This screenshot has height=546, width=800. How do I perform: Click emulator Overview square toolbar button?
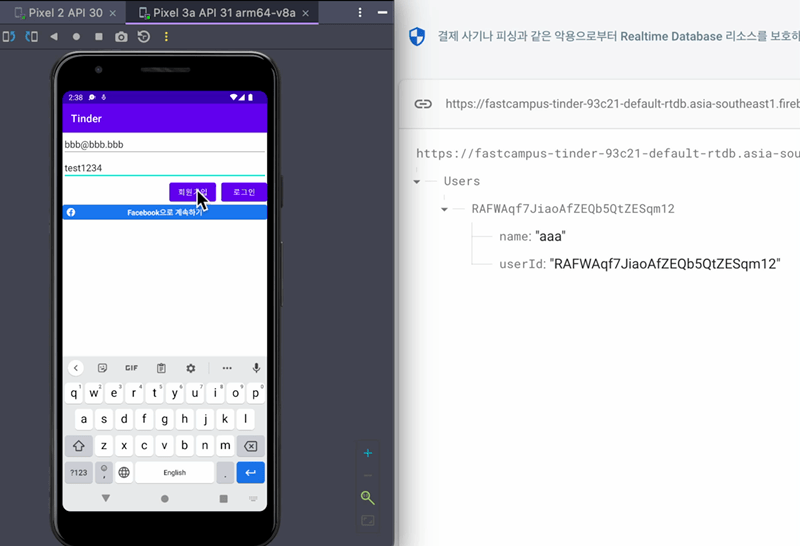click(98, 37)
